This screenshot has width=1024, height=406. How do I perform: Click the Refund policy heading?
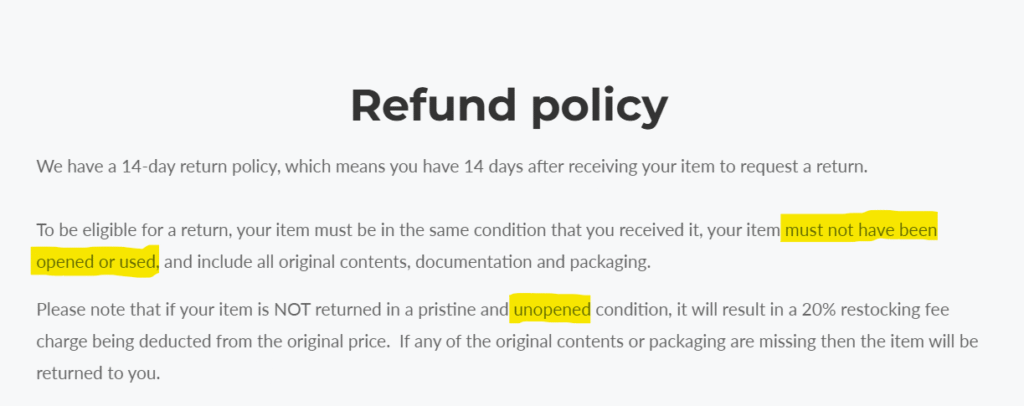[x=509, y=105]
